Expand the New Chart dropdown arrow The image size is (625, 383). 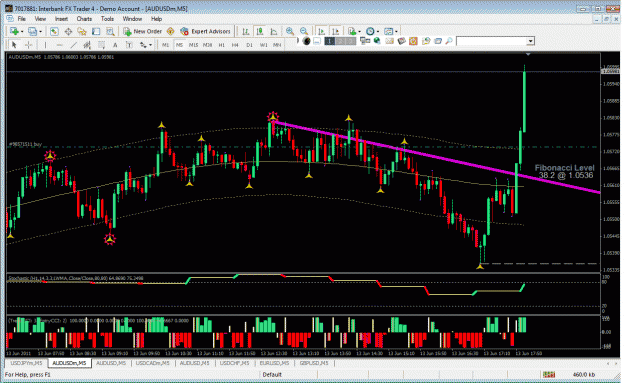coord(22,31)
